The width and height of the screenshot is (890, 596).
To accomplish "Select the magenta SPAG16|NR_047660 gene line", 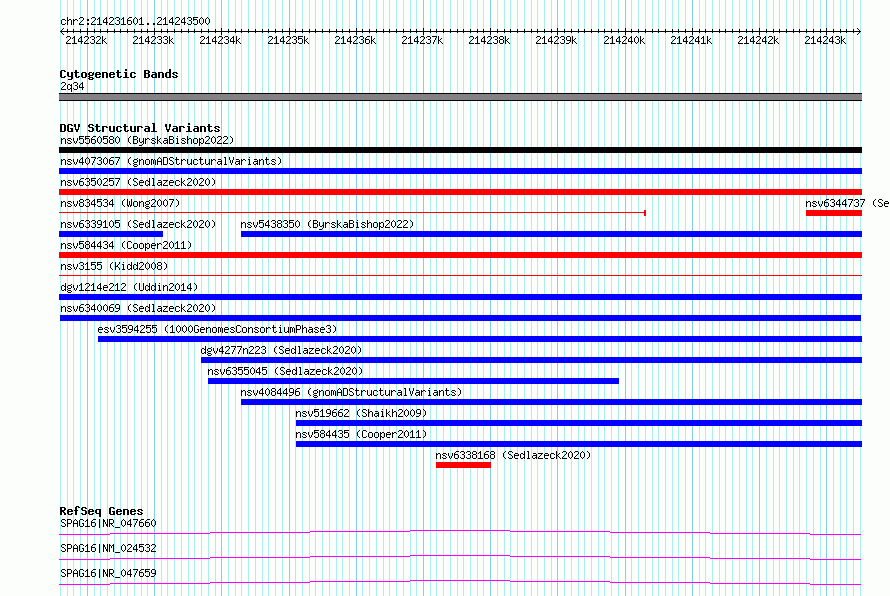I will point(460,532).
